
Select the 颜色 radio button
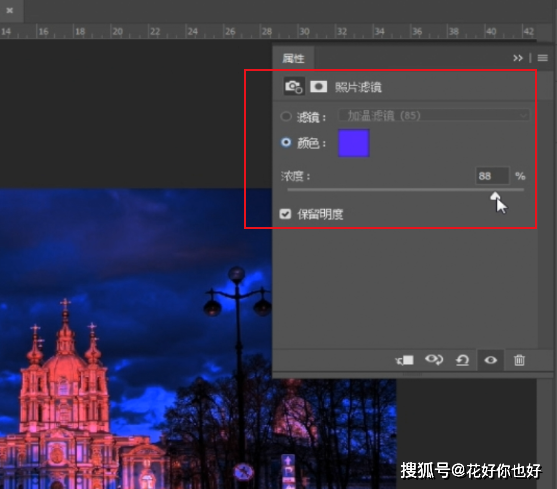coord(286,142)
